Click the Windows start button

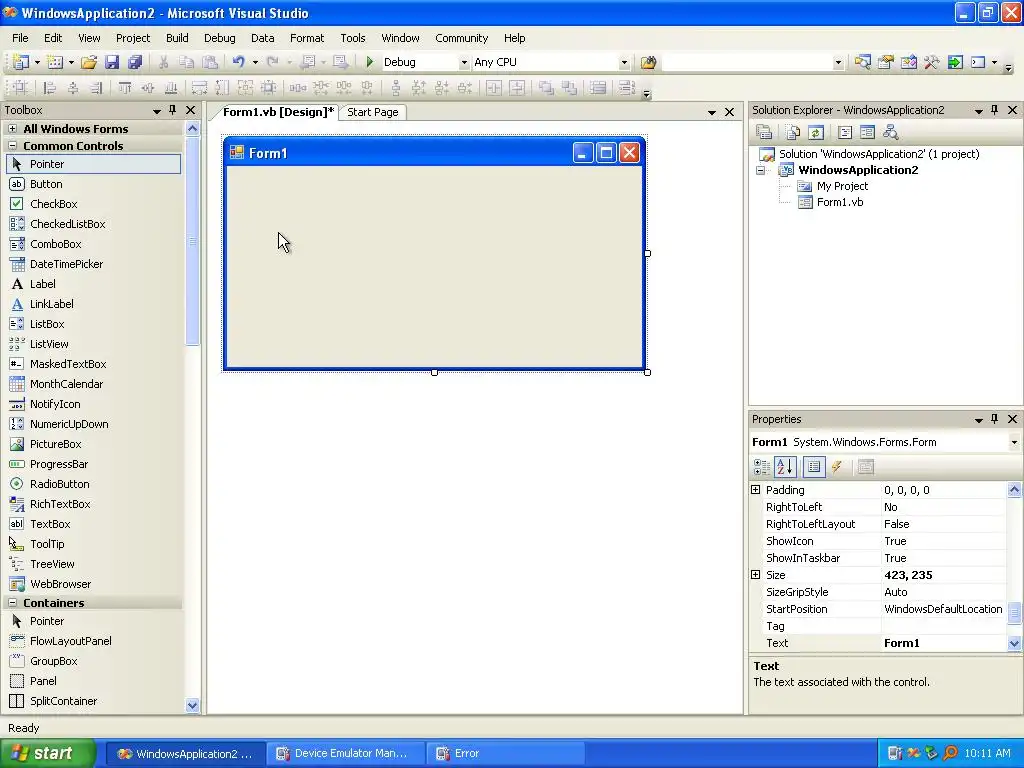(x=48, y=754)
